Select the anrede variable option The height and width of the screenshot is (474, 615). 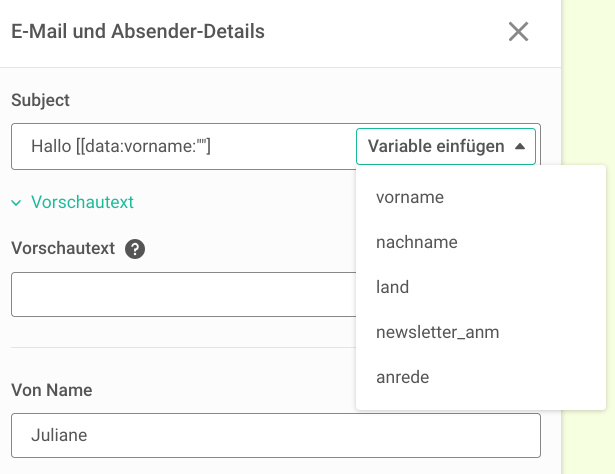point(403,377)
